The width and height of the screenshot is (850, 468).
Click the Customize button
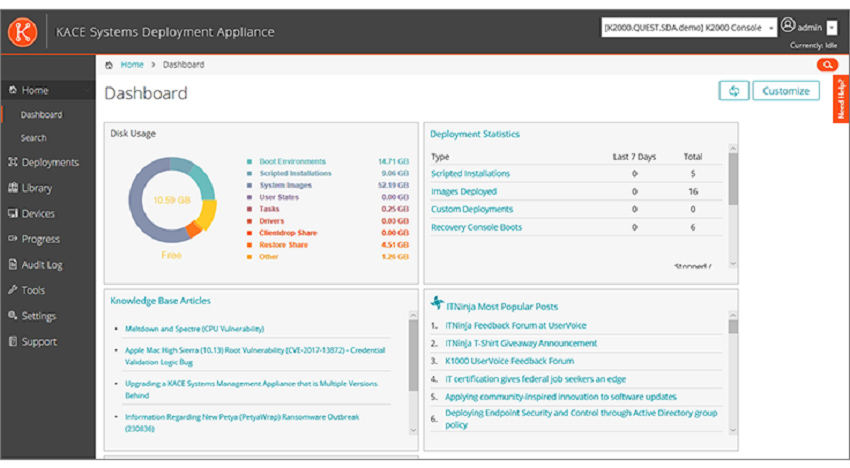[x=786, y=91]
